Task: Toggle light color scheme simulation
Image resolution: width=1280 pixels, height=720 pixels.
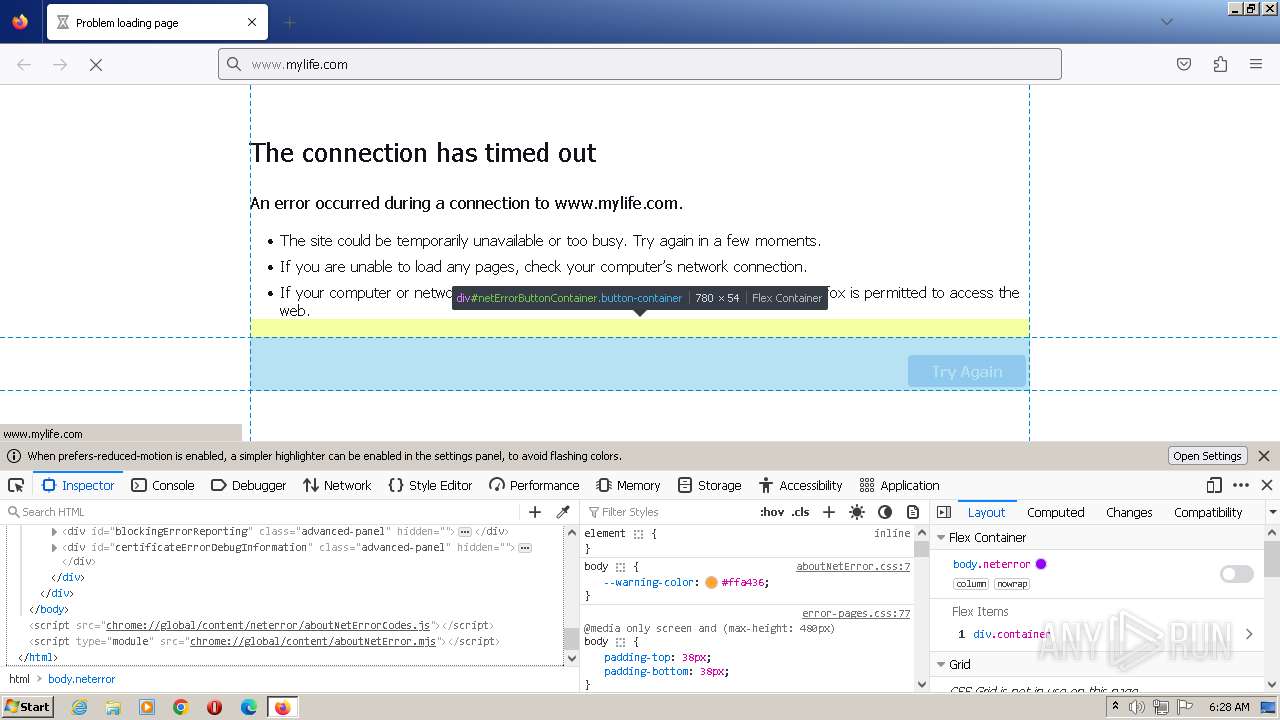Action: click(857, 512)
